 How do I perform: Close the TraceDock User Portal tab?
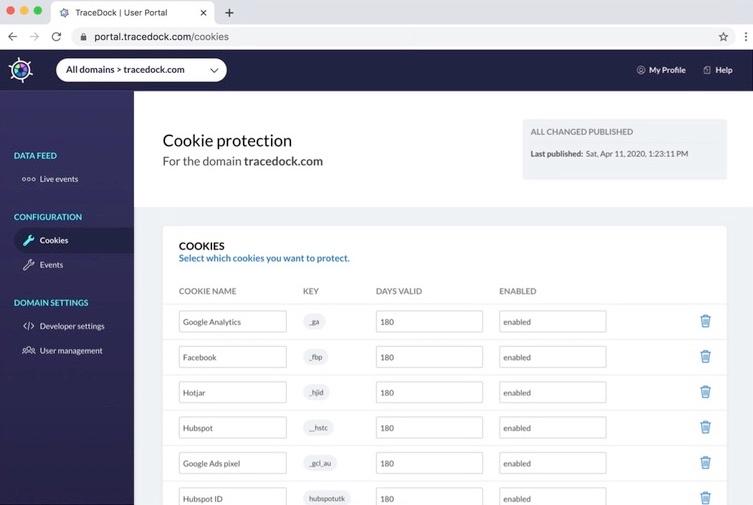203,13
